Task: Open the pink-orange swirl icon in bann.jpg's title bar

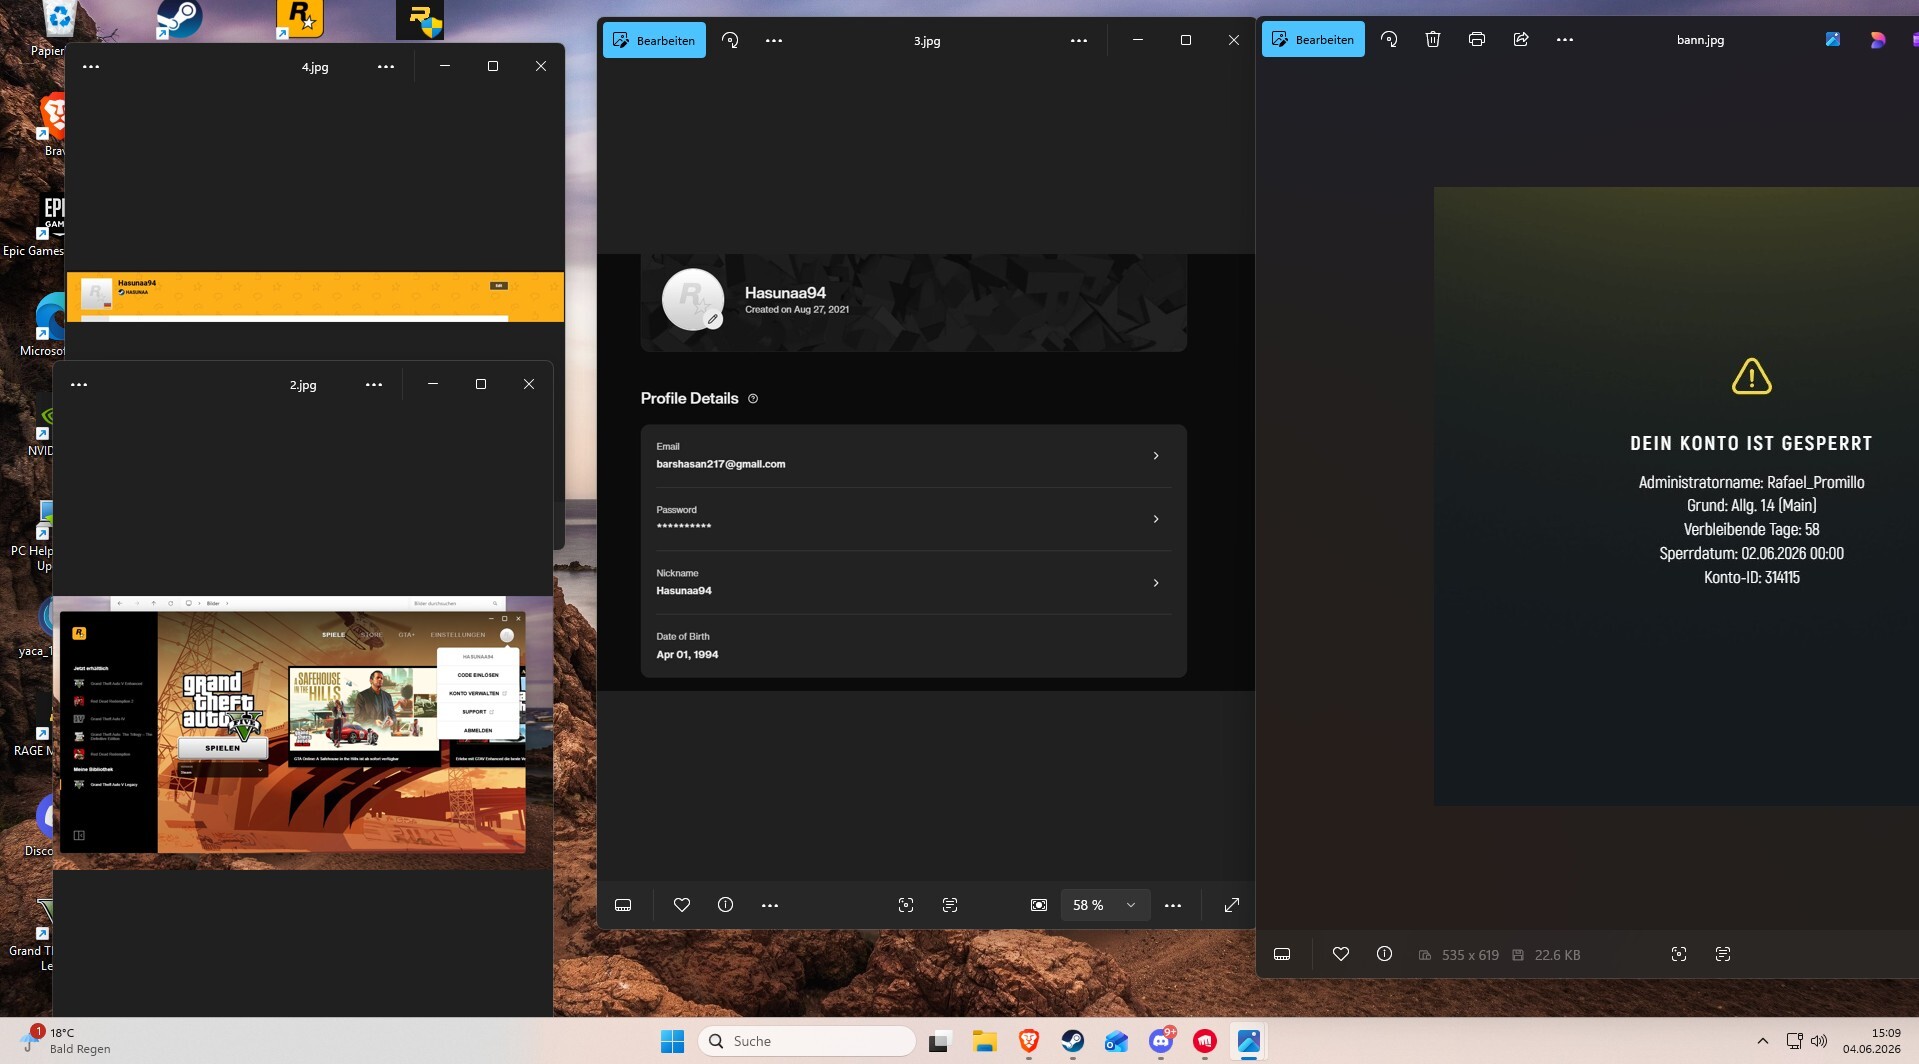Action: [1877, 39]
